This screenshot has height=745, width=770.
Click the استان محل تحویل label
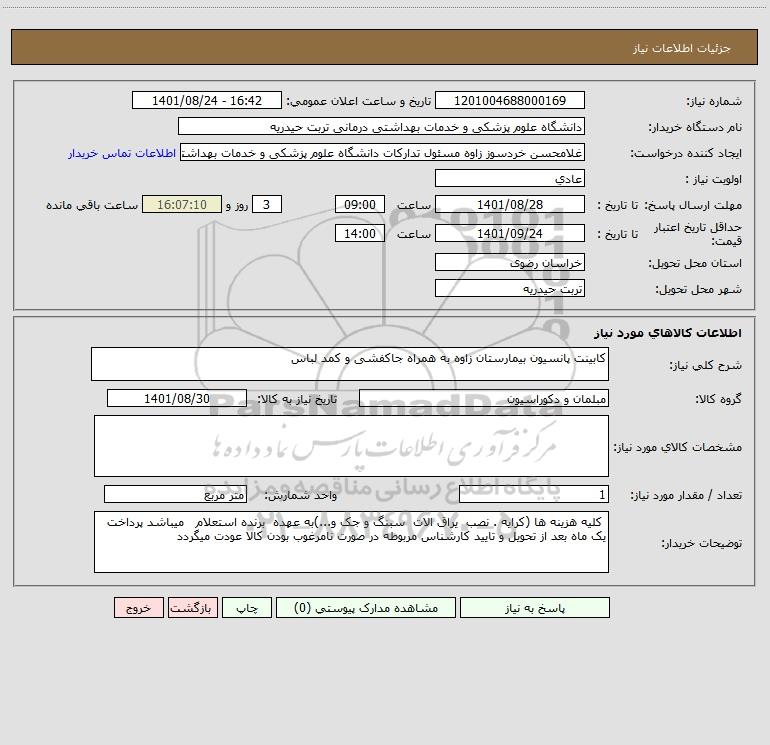tap(695, 264)
